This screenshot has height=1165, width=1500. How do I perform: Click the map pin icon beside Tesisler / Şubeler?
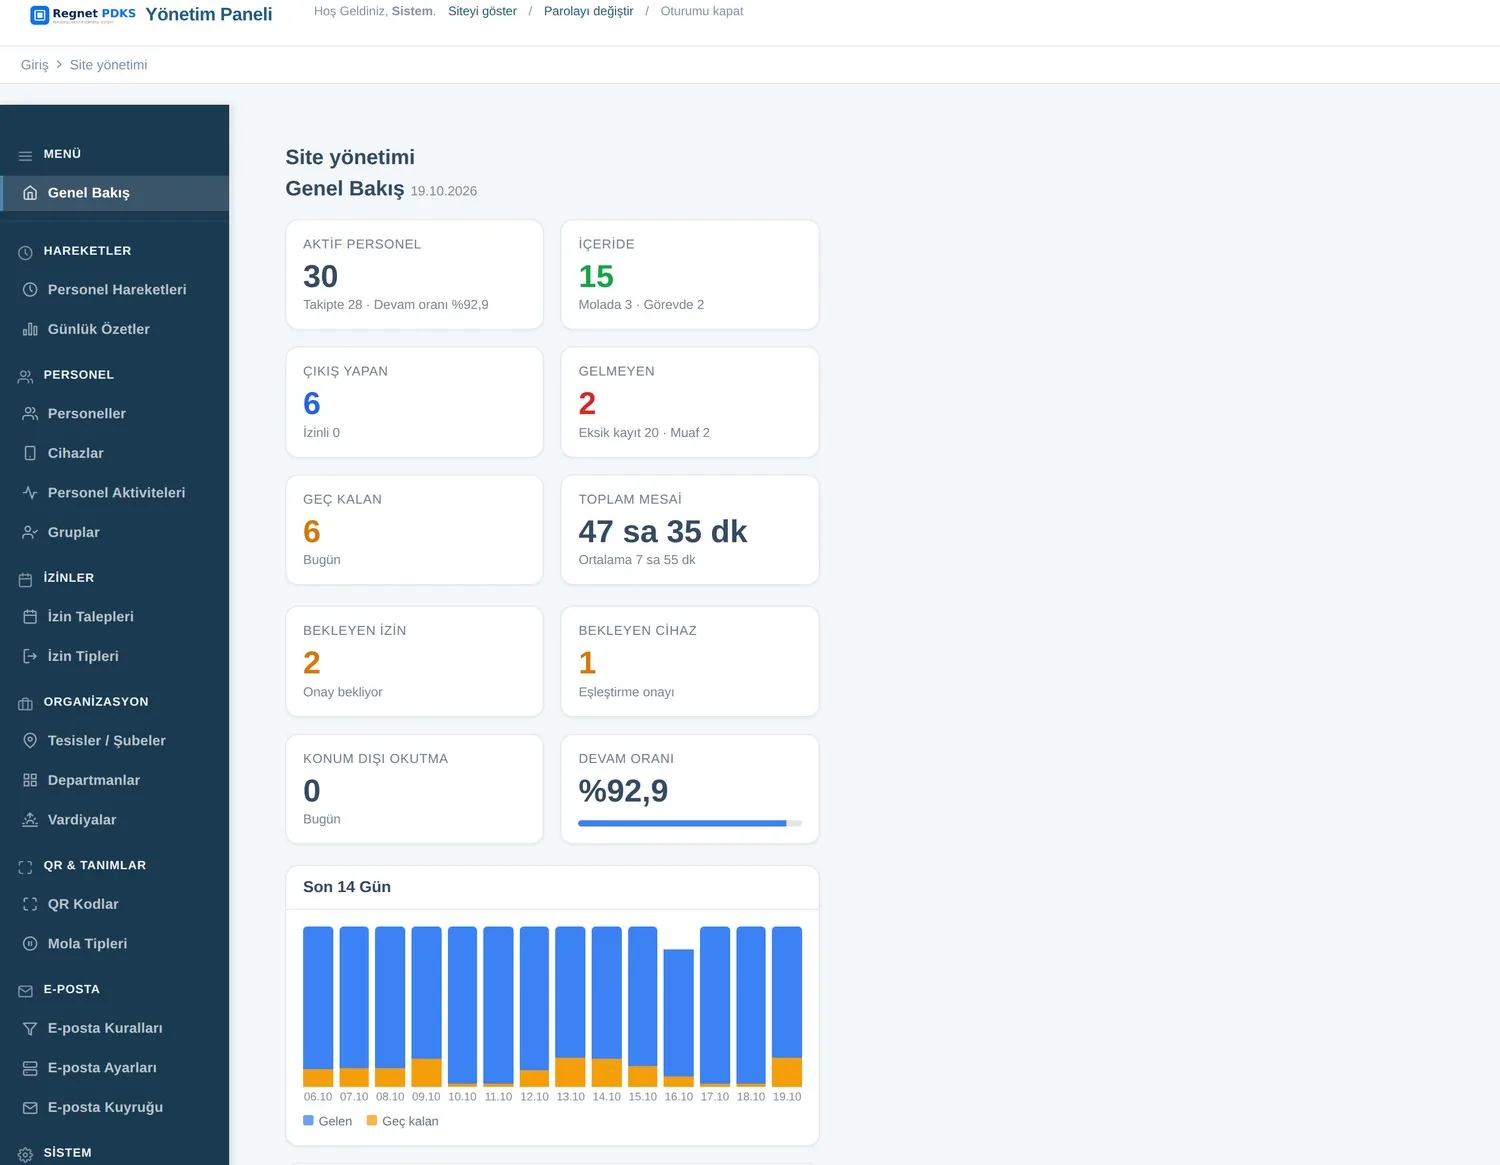[x=30, y=741]
